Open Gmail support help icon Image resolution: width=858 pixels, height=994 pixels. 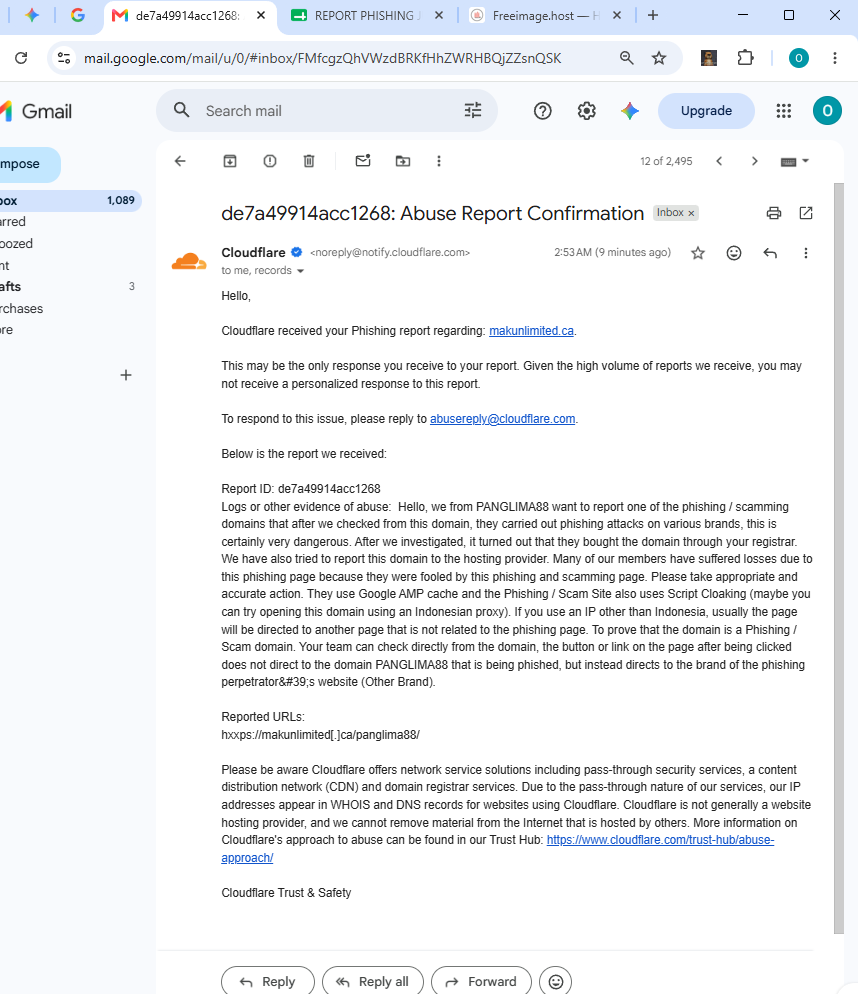tap(543, 111)
